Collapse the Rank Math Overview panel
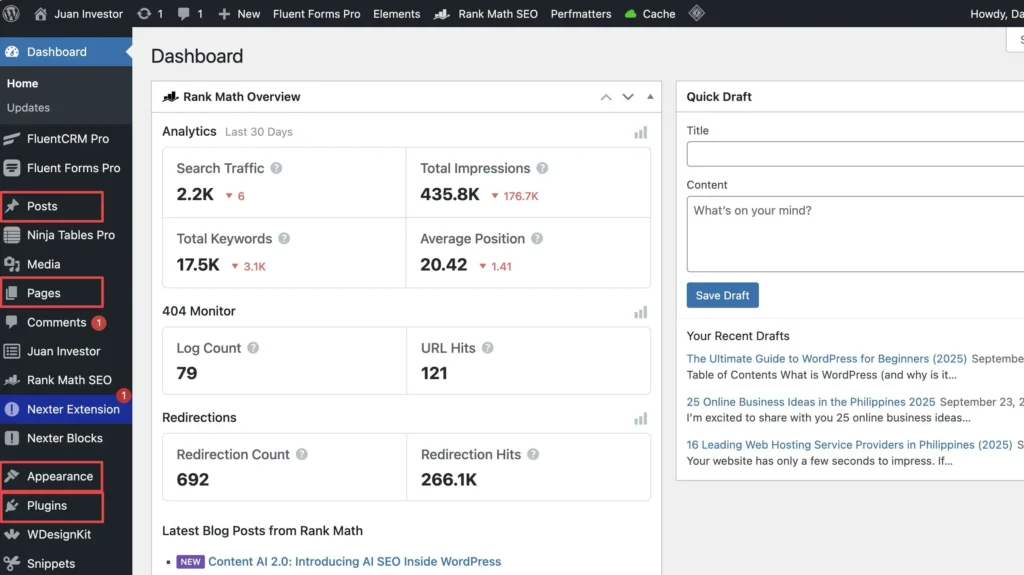Image resolution: width=1024 pixels, height=575 pixels. (x=650, y=97)
